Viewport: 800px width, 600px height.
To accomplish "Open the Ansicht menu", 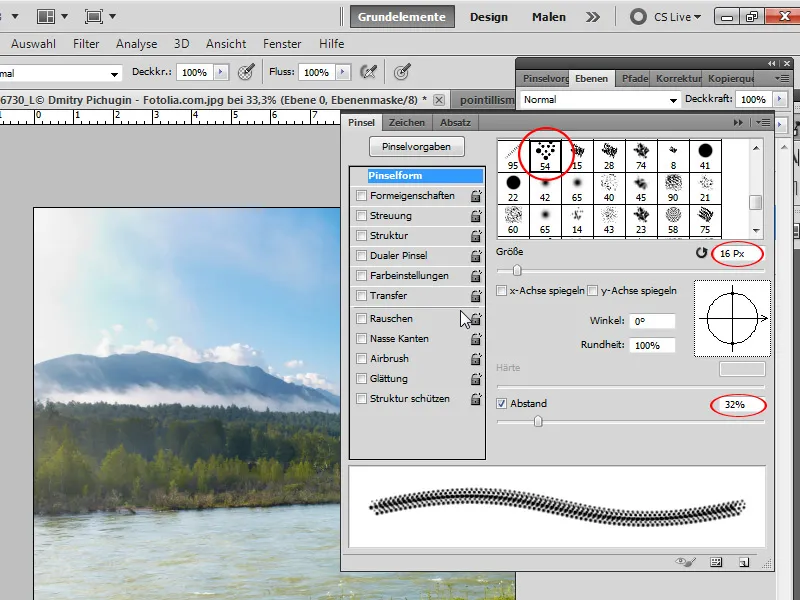I will point(226,44).
